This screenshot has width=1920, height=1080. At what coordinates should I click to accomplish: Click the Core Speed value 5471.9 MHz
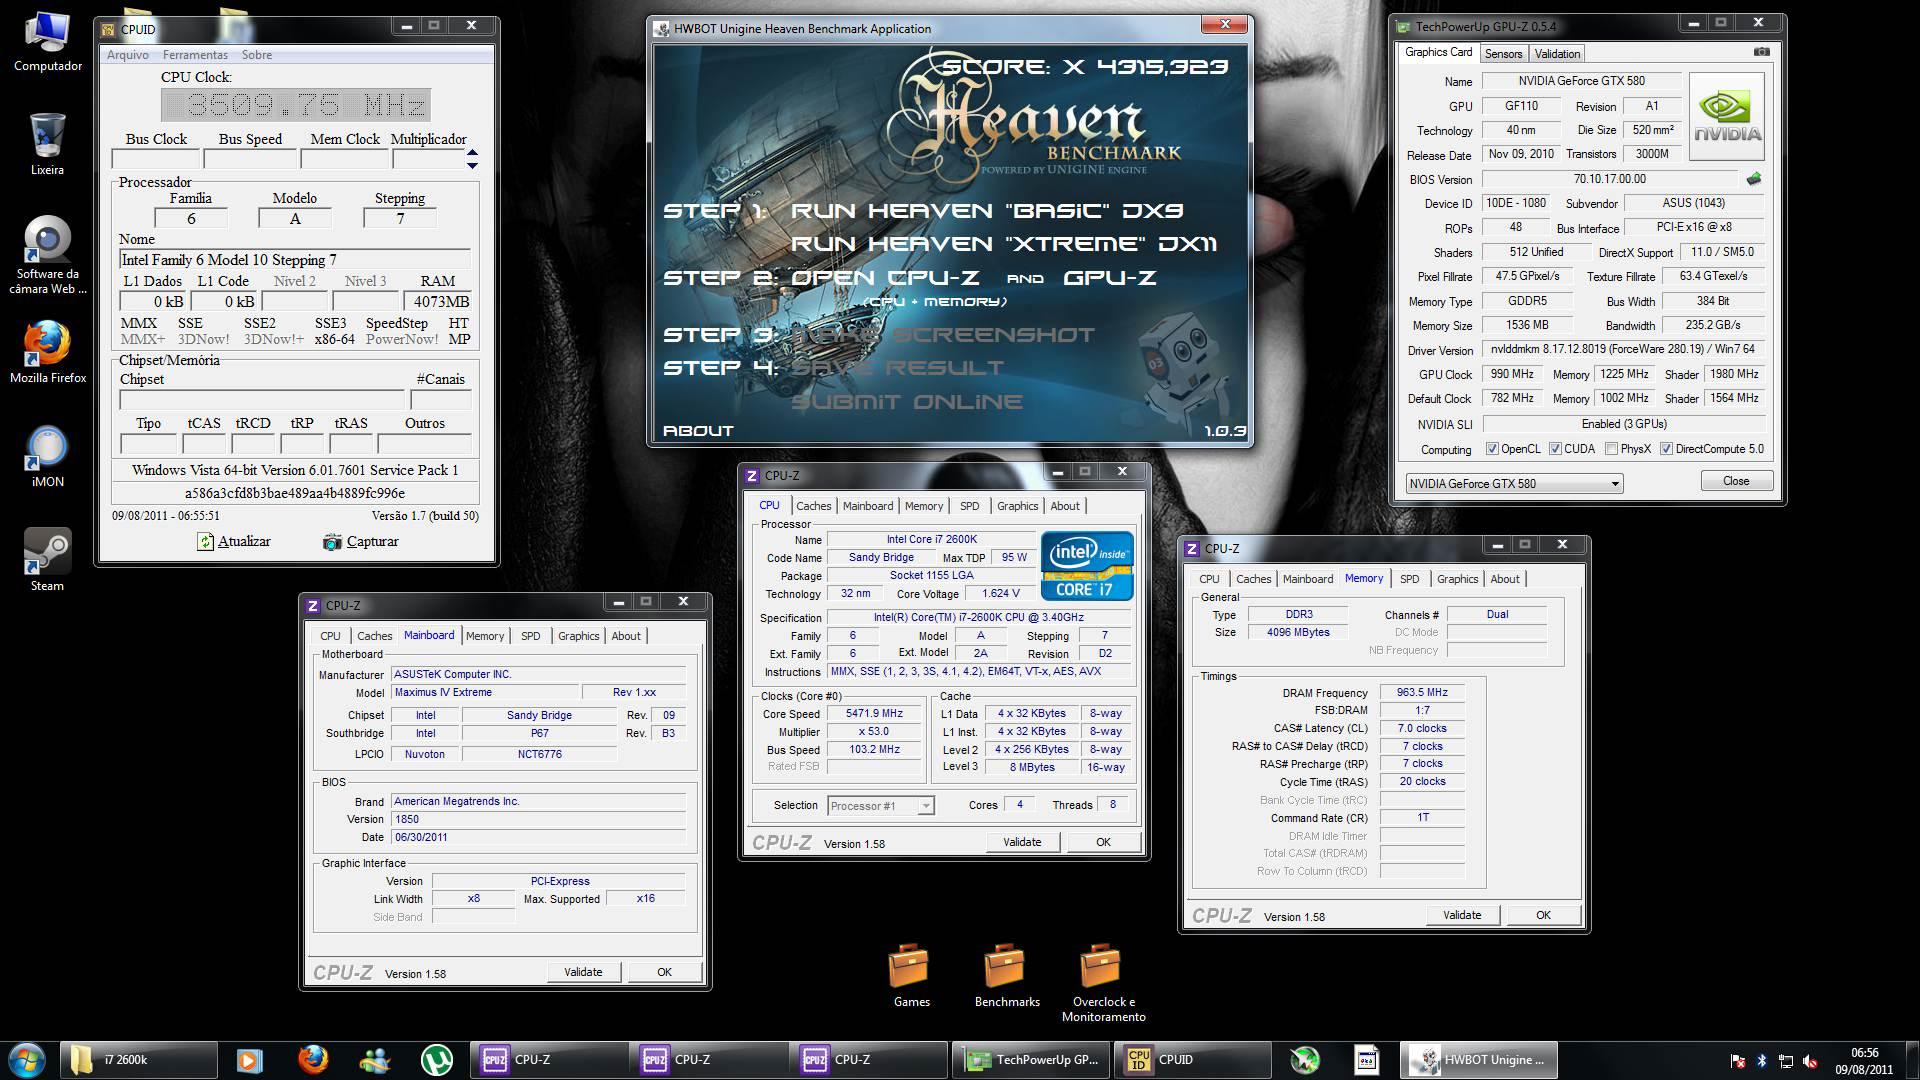(x=874, y=714)
